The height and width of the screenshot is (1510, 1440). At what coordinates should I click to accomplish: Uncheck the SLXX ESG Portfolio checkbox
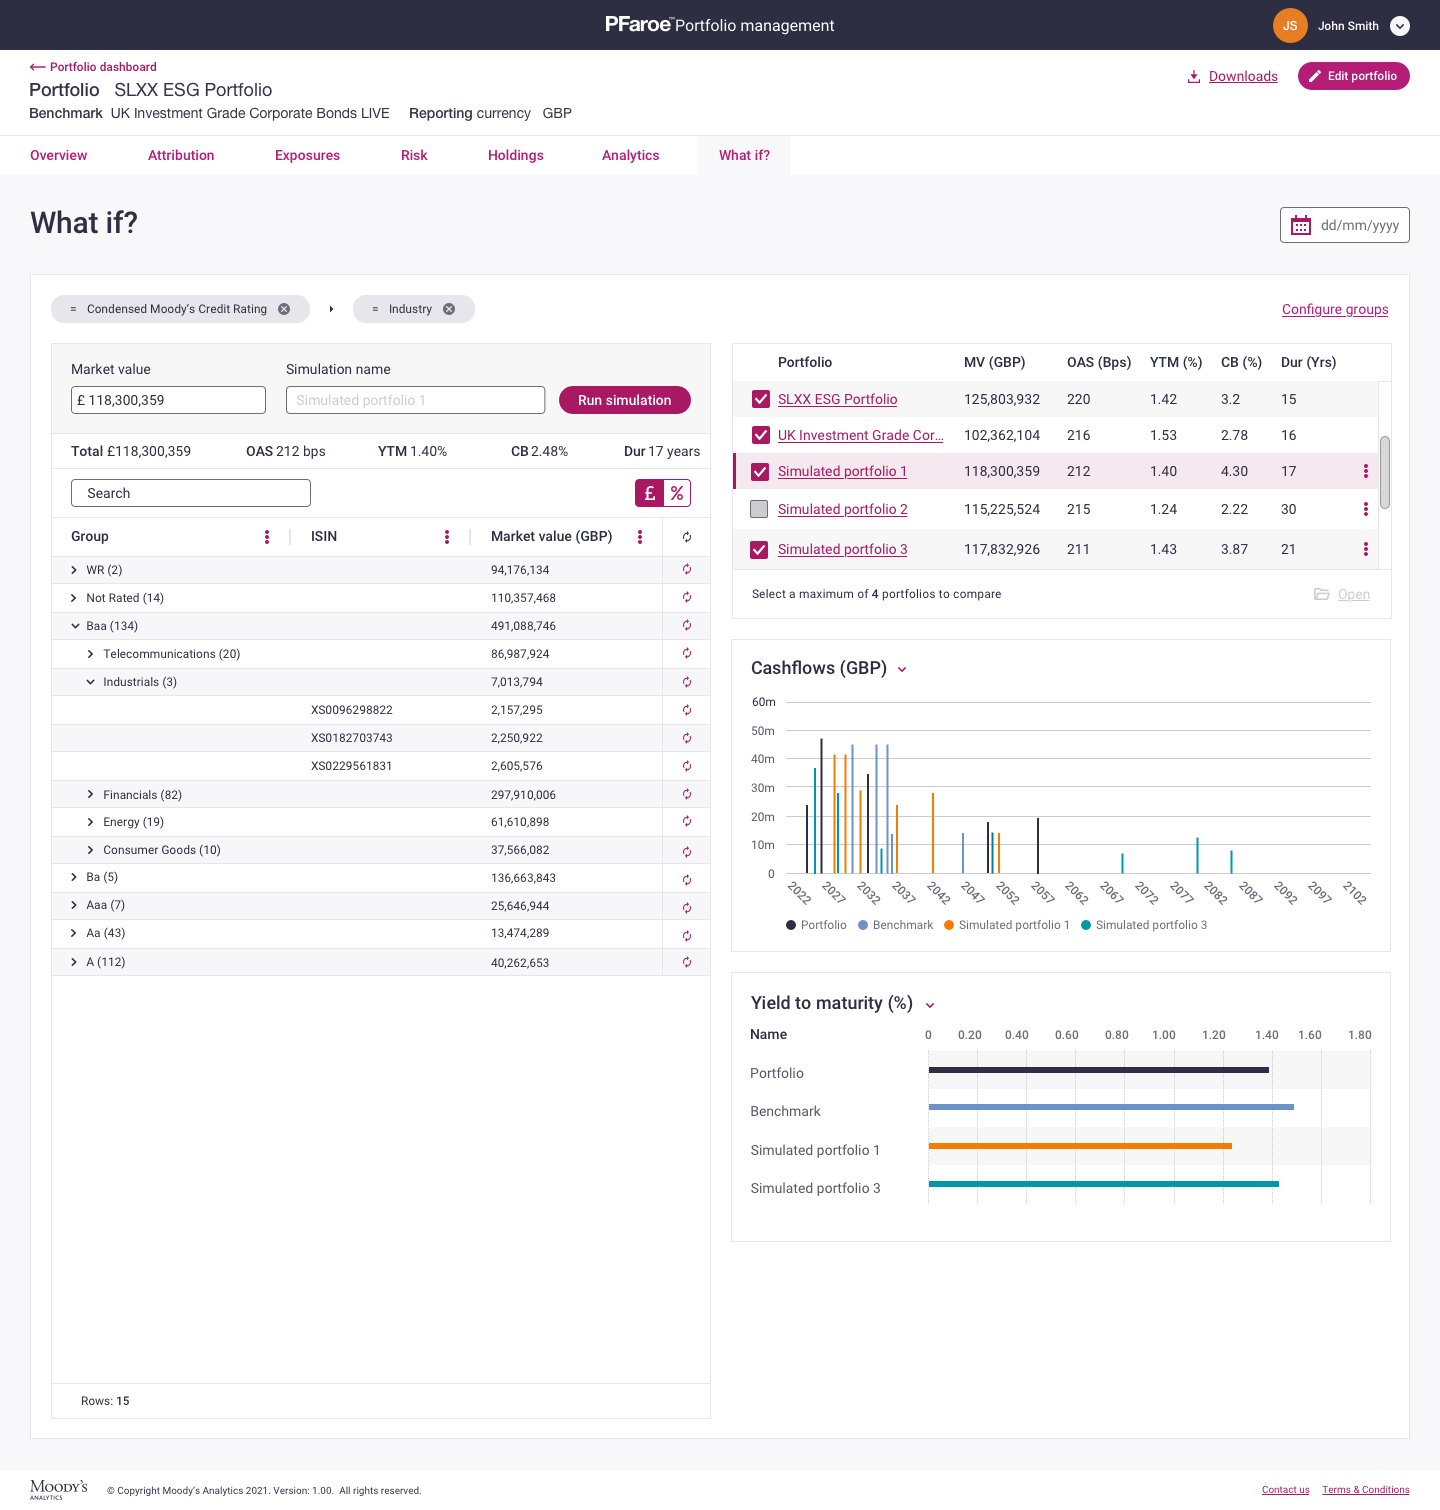[759, 399]
